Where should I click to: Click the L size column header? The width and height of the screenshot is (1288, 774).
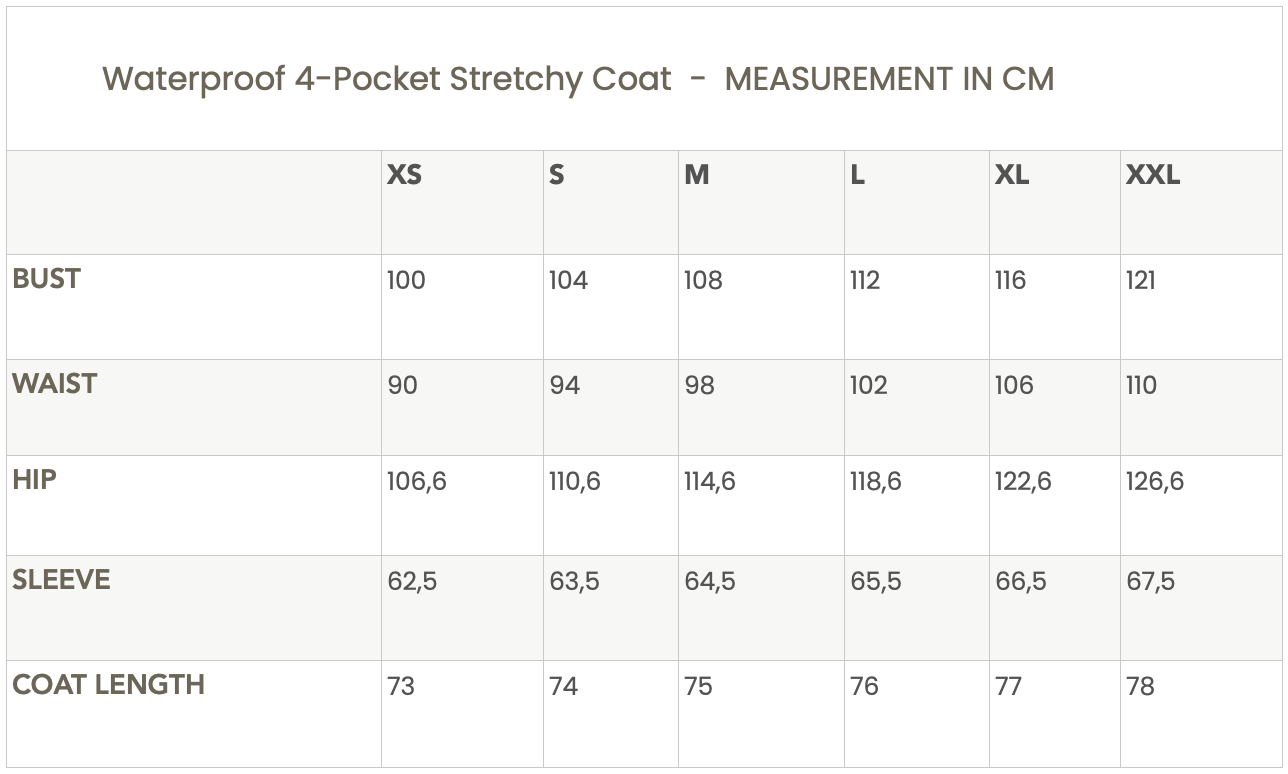pyautogui.click(x=857, y=175)
